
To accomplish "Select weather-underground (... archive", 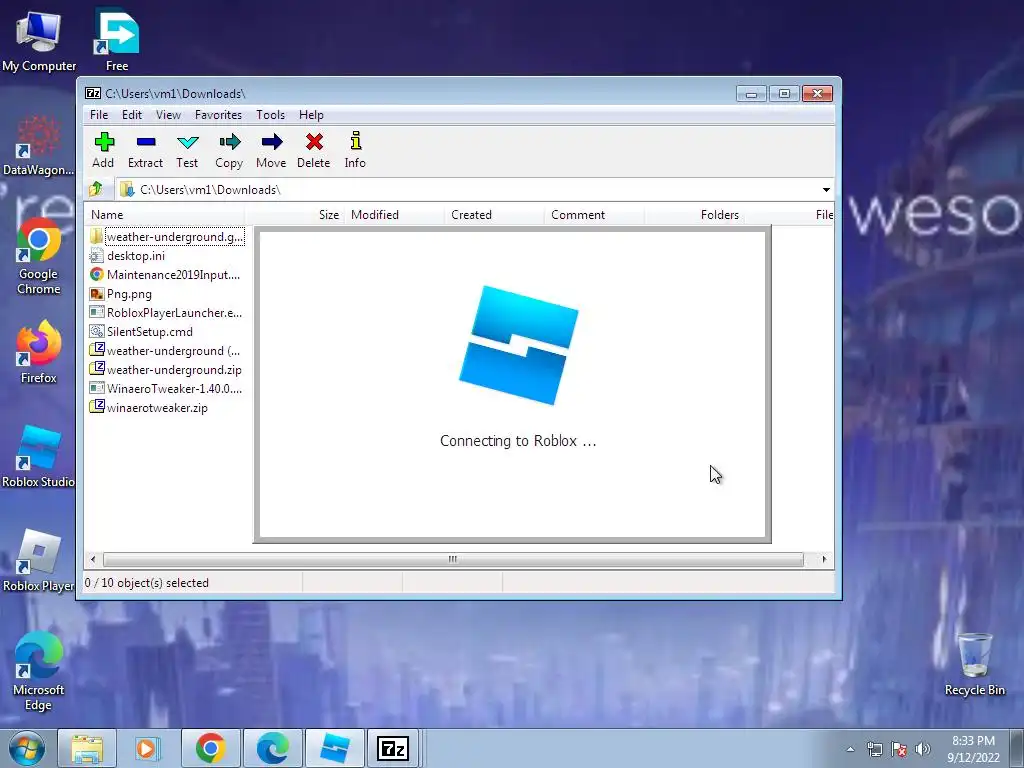I will coord(165,351).
